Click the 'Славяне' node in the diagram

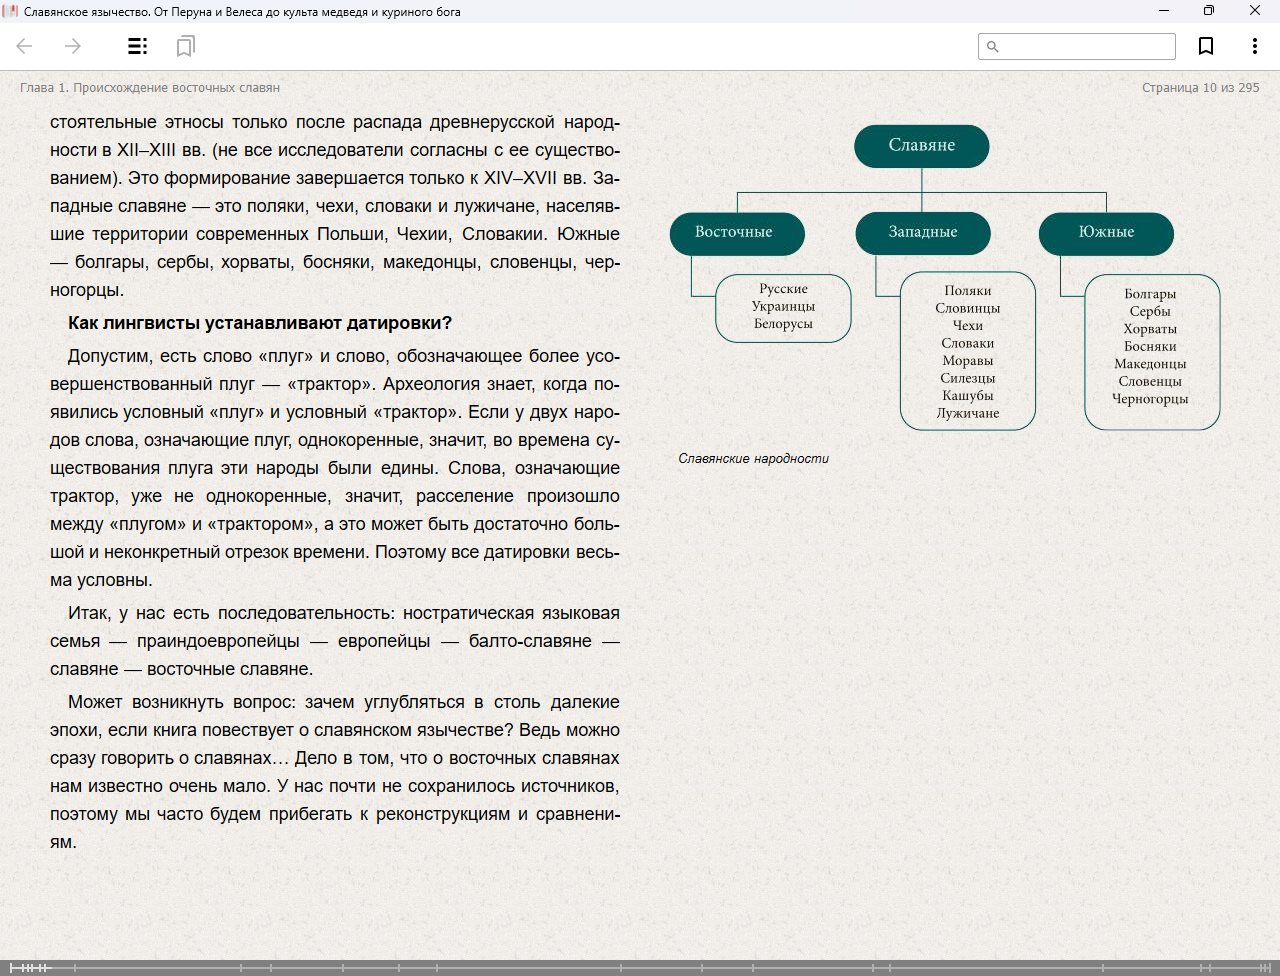(x=921, y=146)
